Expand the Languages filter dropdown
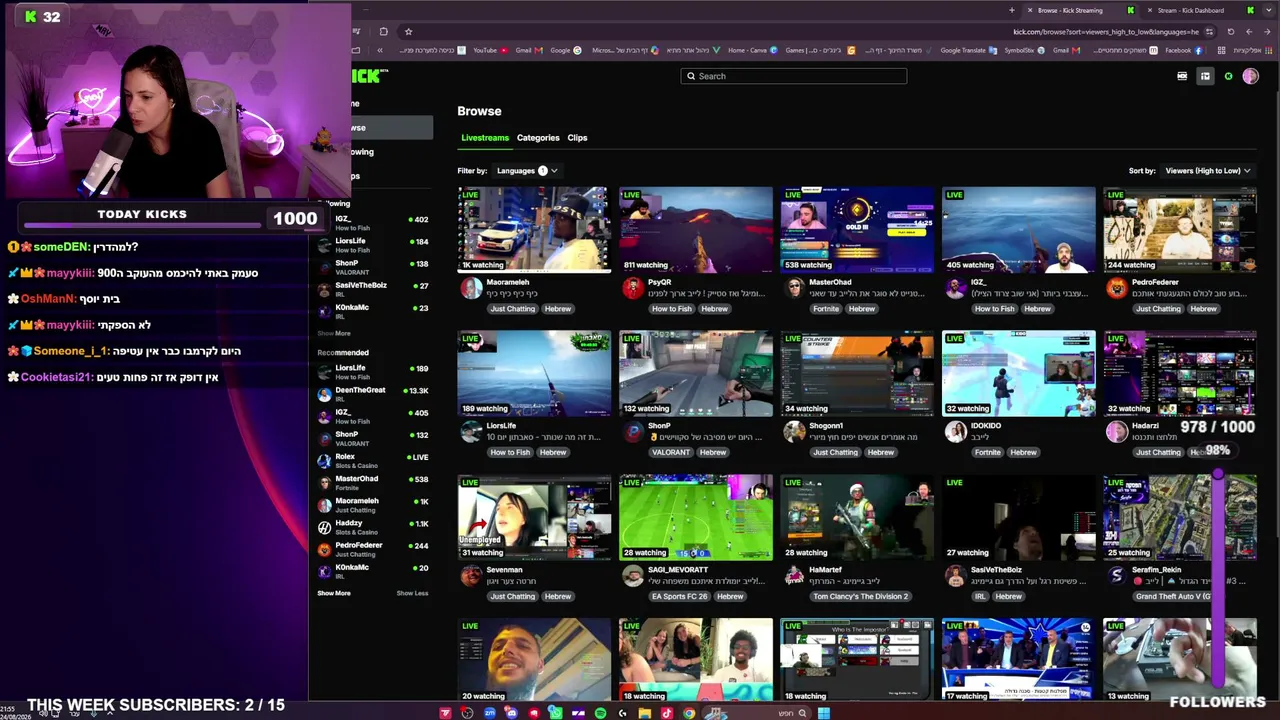Screen dimensions: 1280x720 pyautogui.click(x=527, y=171)
